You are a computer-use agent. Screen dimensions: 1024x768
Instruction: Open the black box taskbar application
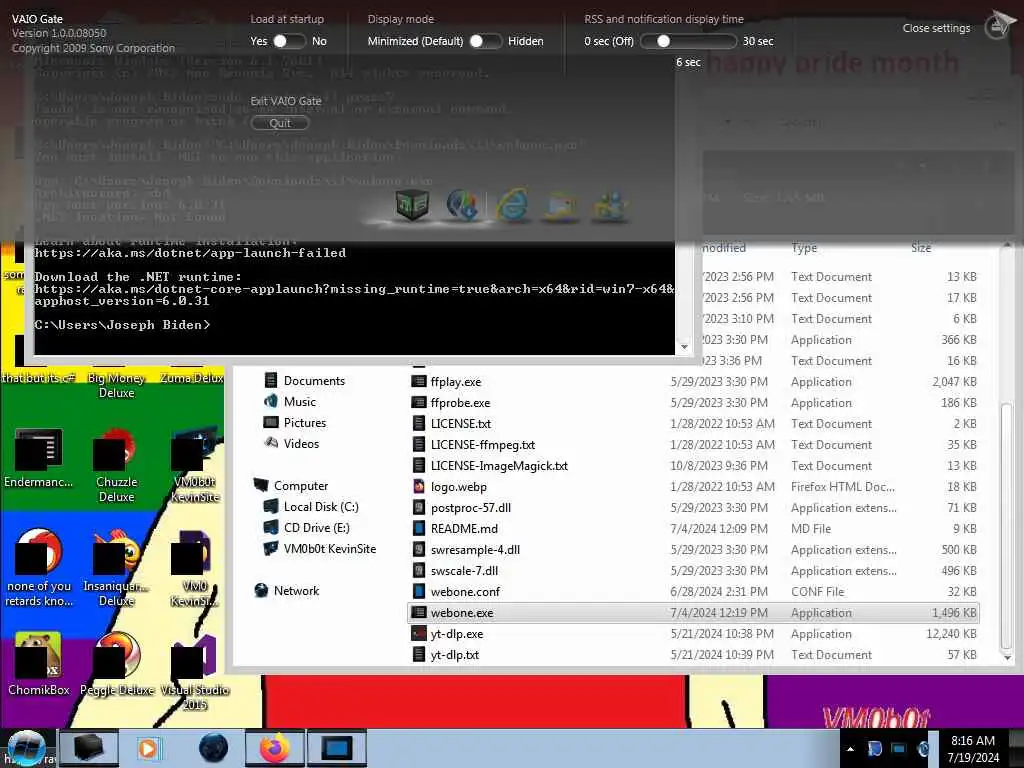(88, 748)
